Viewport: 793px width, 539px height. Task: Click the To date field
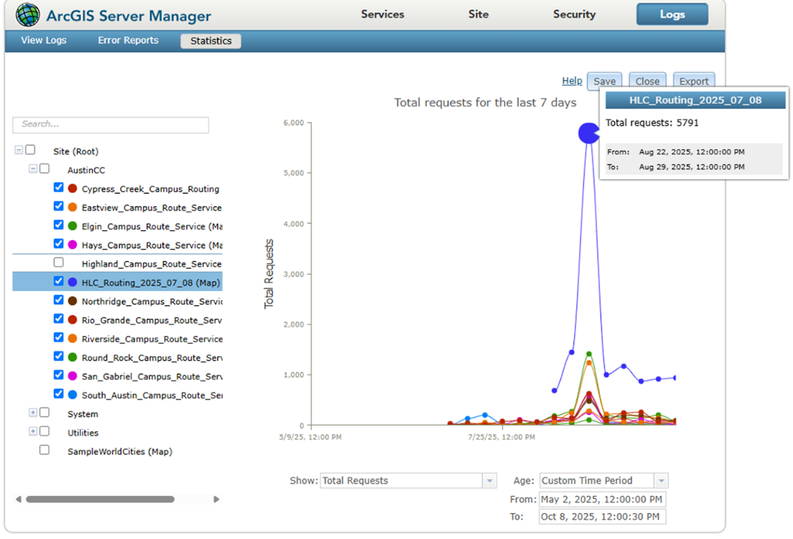602,517
